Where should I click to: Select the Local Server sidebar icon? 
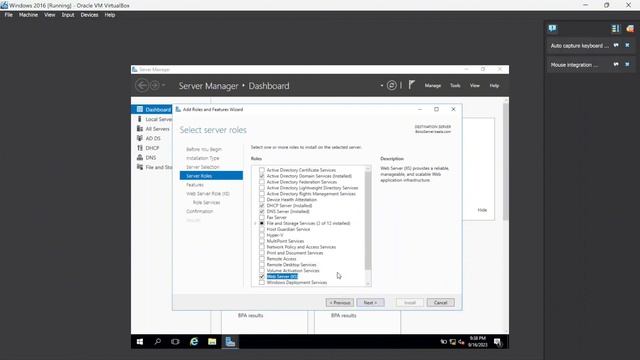[140, 119]
